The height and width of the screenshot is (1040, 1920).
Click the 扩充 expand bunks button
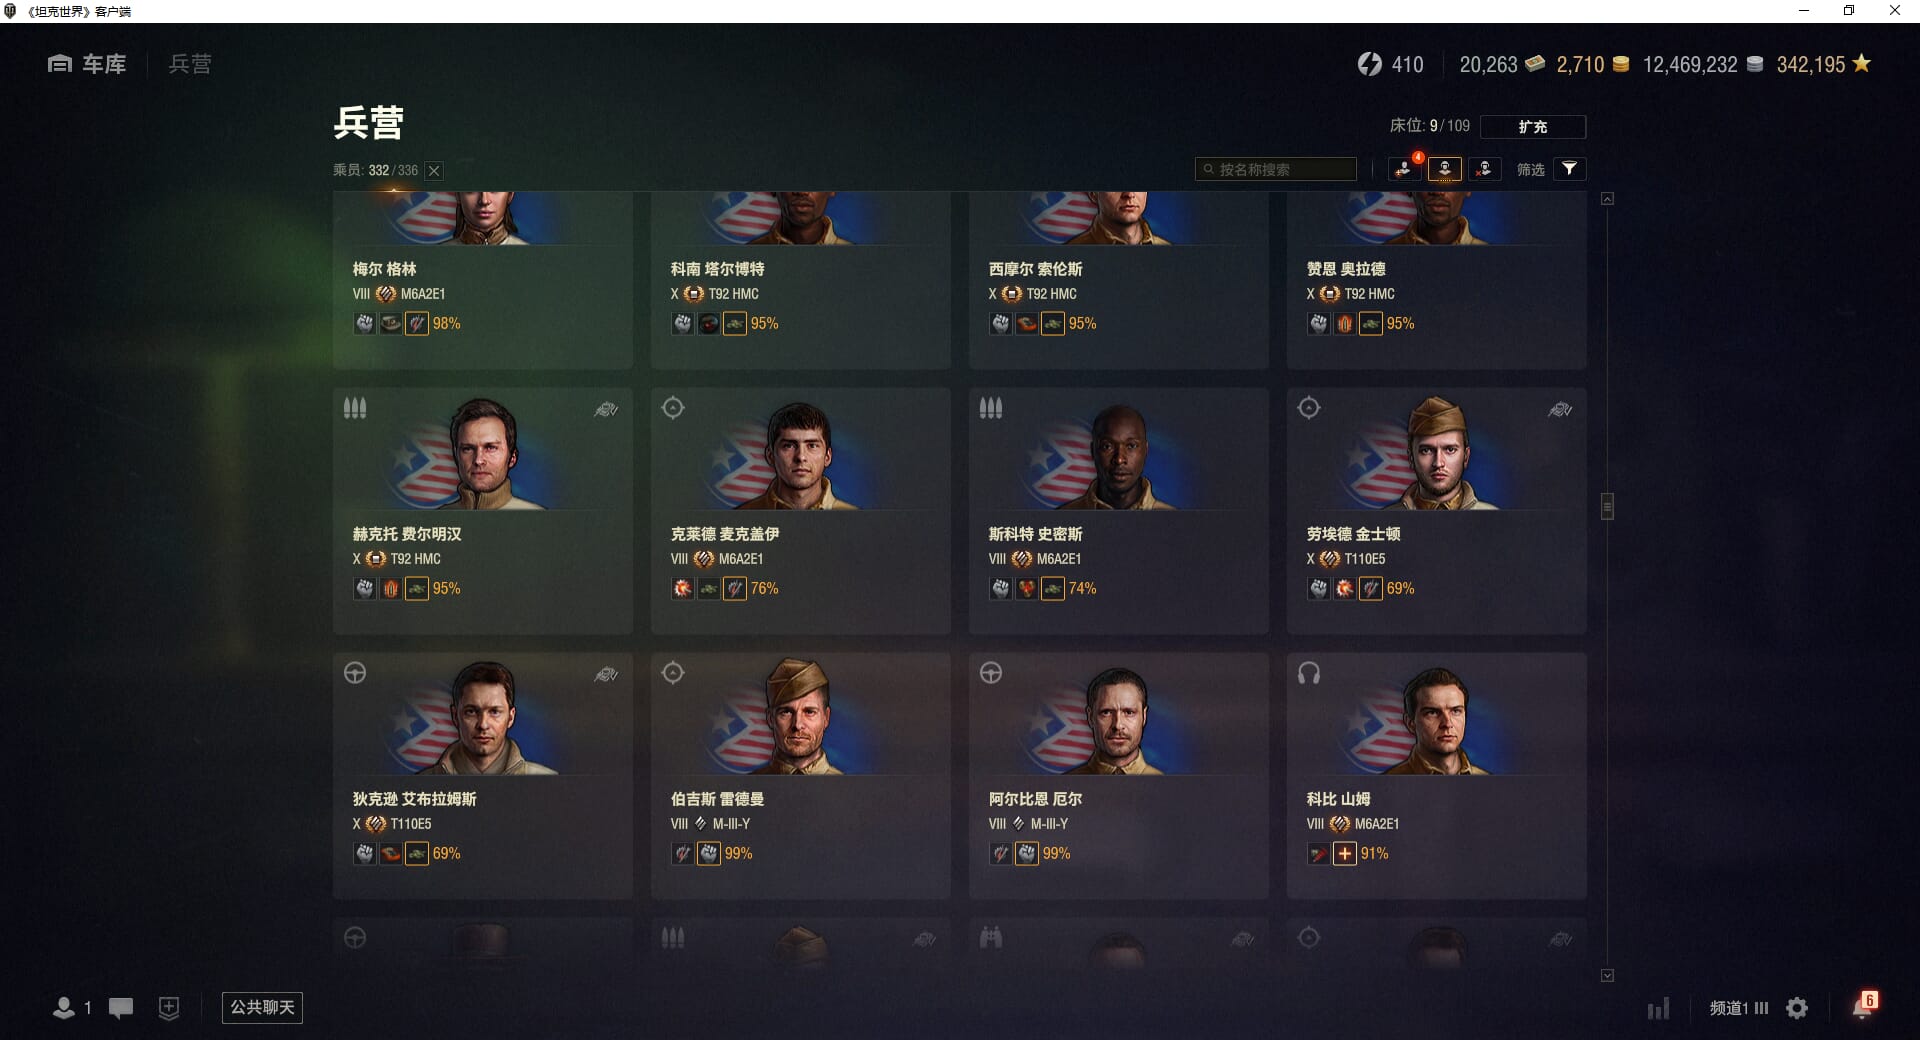(1533, 127)
